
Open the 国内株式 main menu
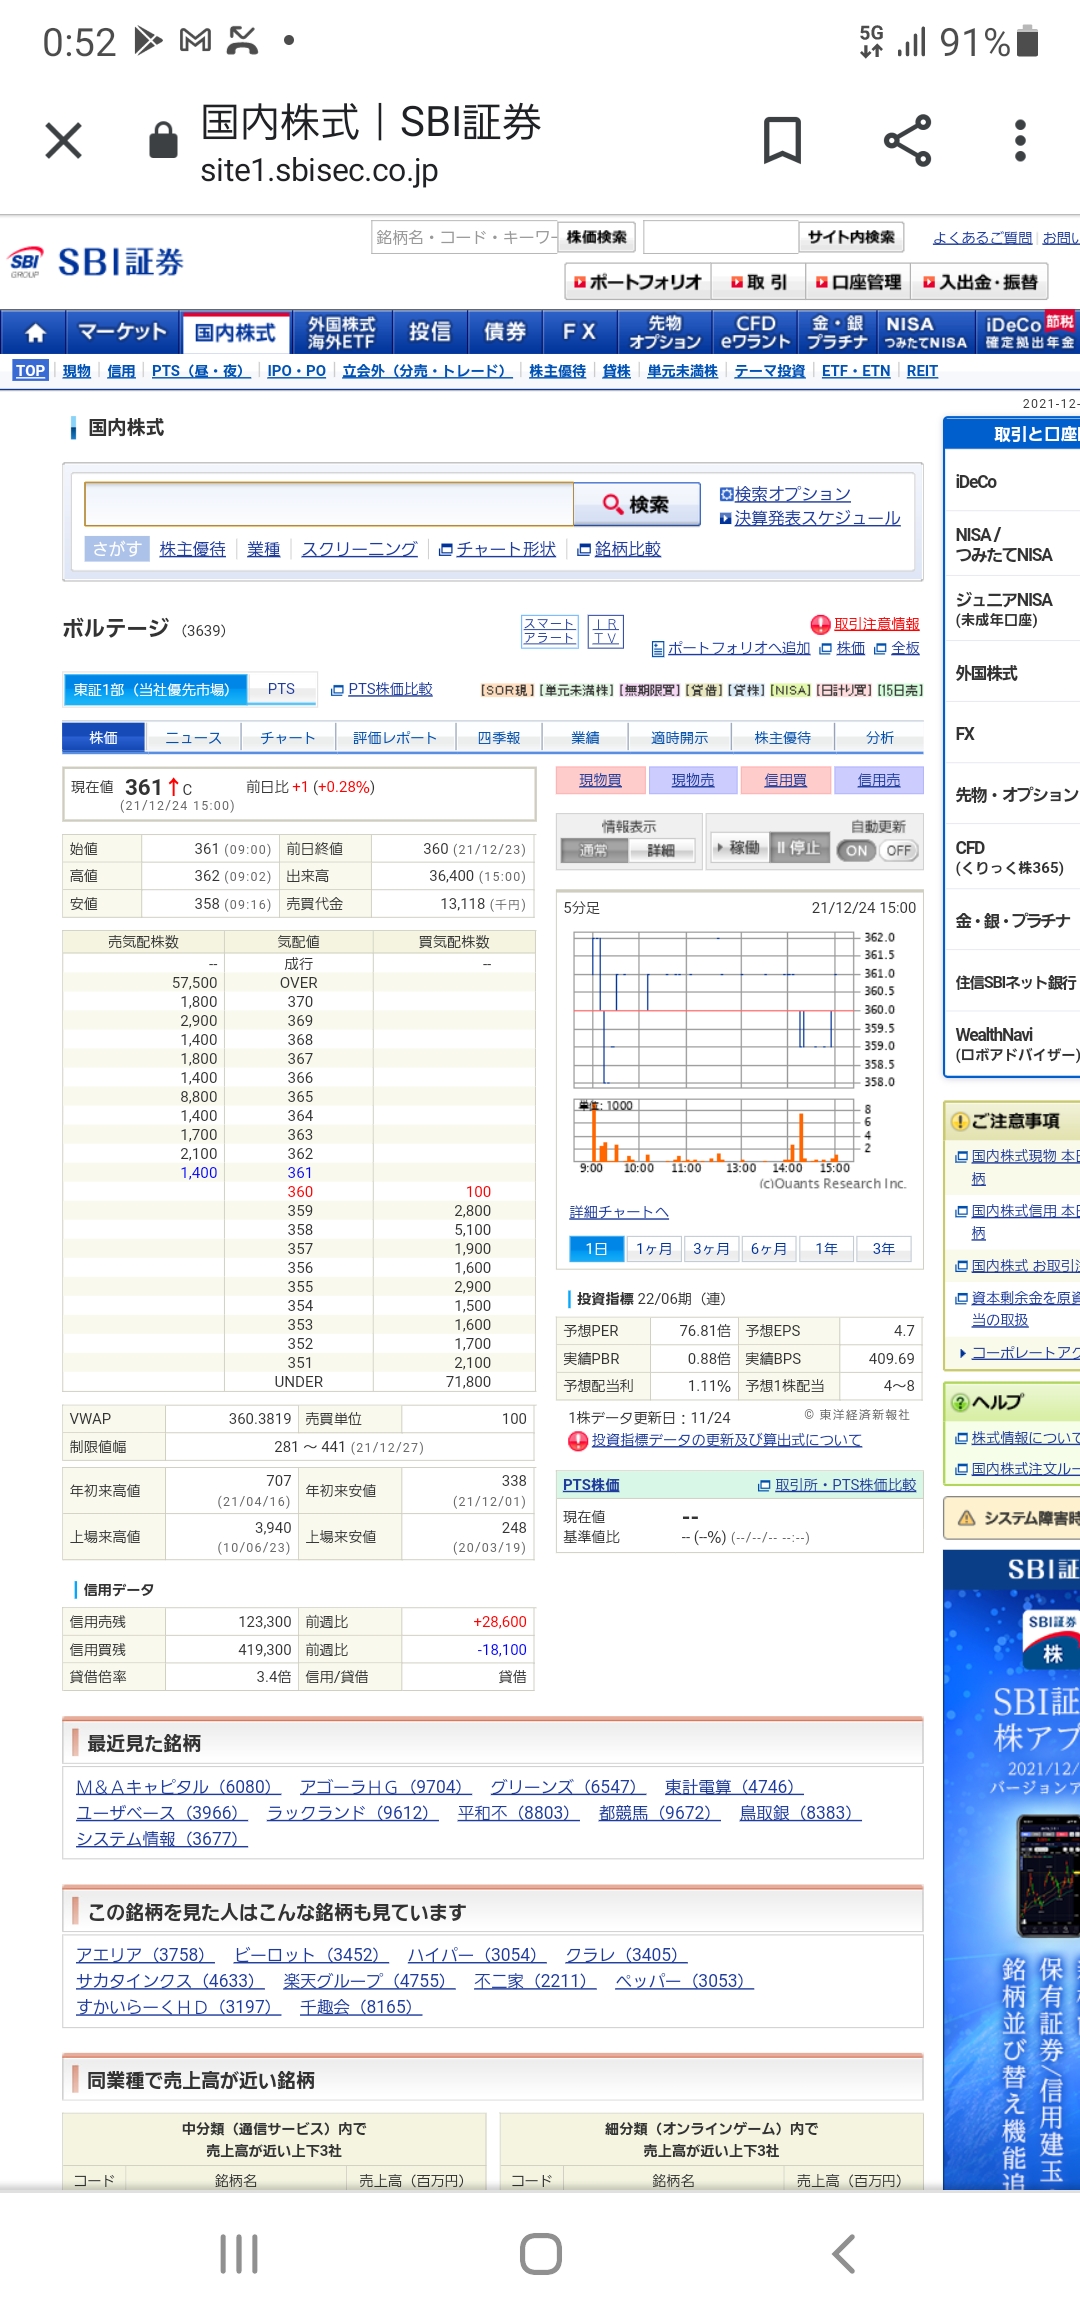pyautogui.click(x=236, y=333)
